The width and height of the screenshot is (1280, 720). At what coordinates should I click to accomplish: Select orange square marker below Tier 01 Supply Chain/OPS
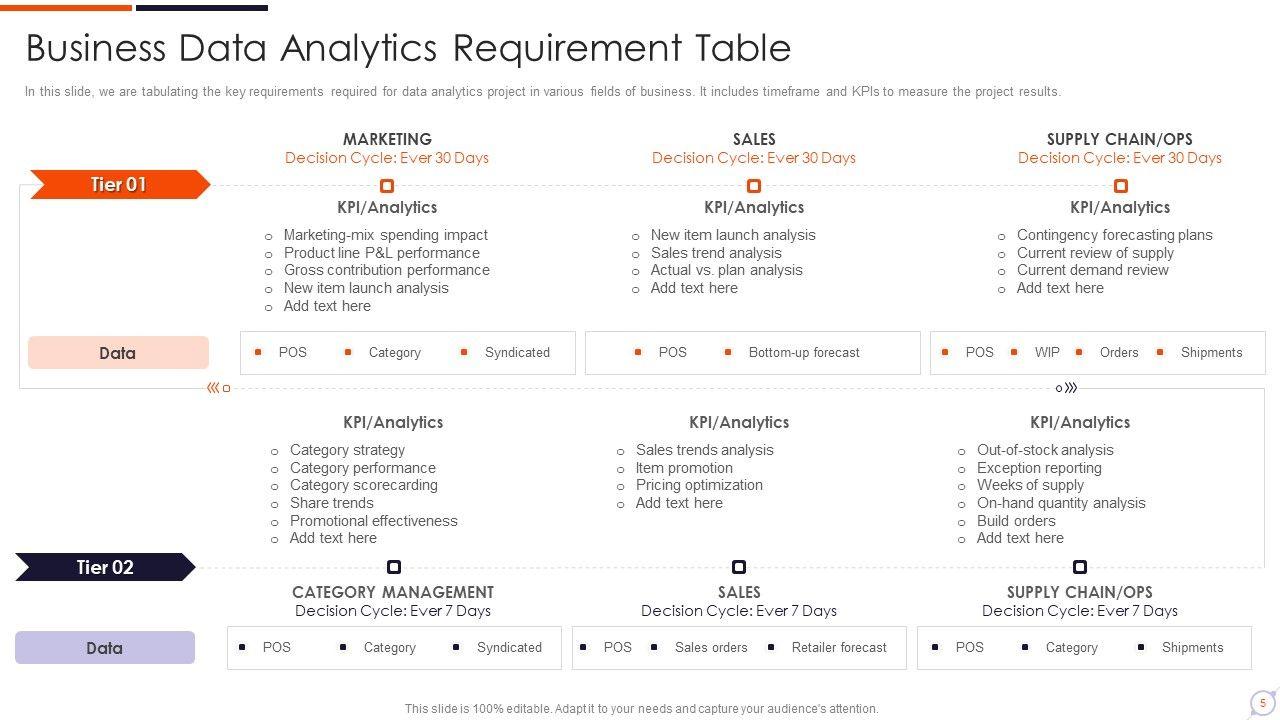click(x=1121, y=186)
